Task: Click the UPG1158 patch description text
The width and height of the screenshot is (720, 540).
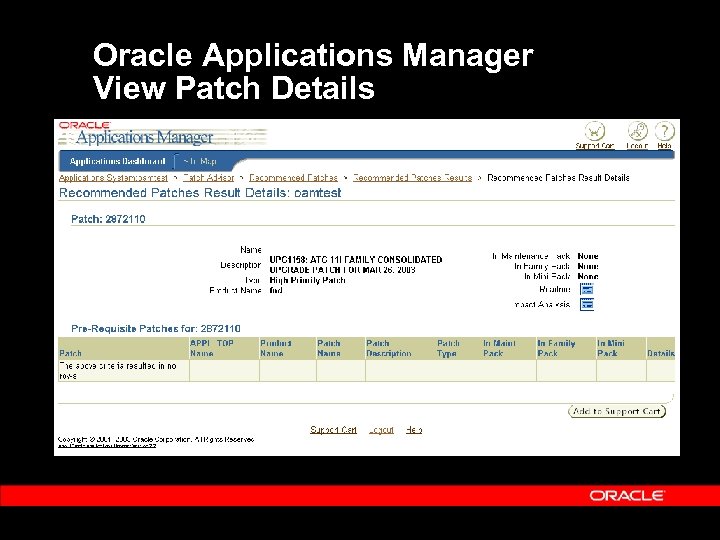Action: coord(355,264)
